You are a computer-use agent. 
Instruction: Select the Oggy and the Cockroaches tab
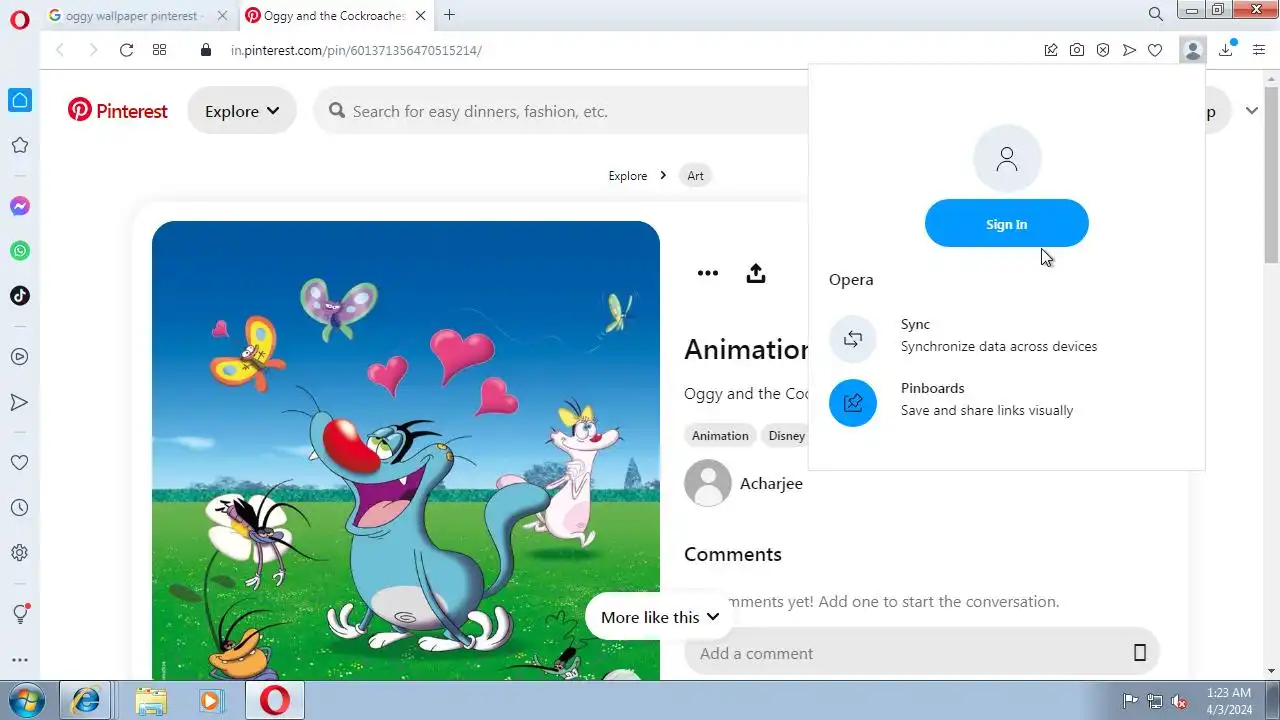[x=336, y=15]
